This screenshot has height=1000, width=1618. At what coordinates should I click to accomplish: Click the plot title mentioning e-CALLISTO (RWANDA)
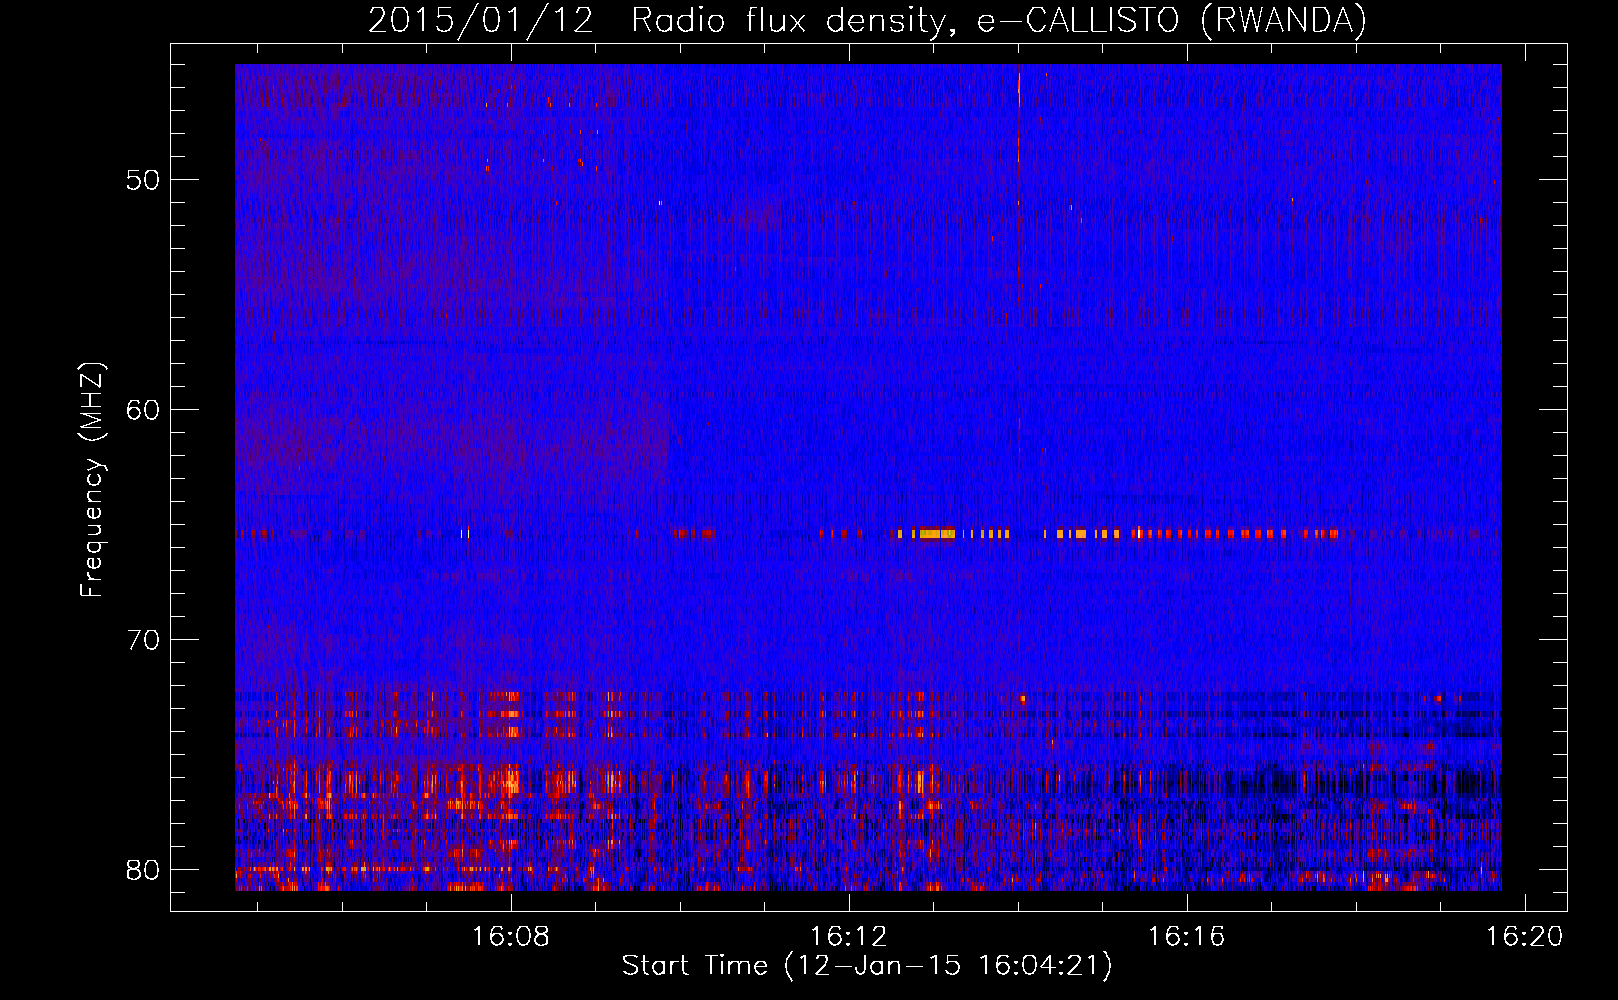[x=867, y=20]
